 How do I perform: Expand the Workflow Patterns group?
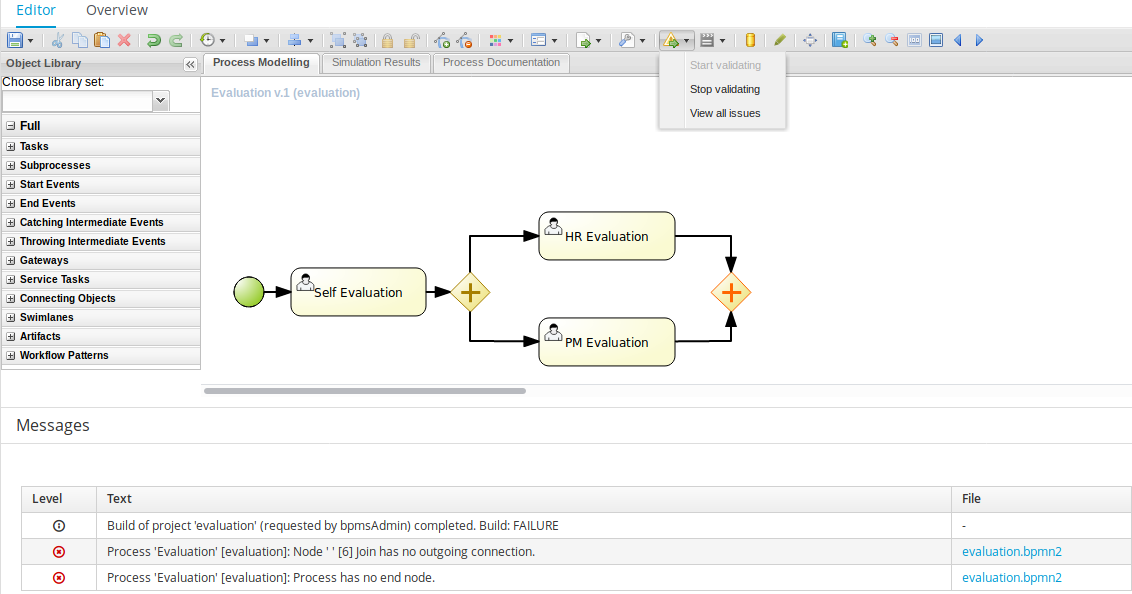[x=11, y=356]
